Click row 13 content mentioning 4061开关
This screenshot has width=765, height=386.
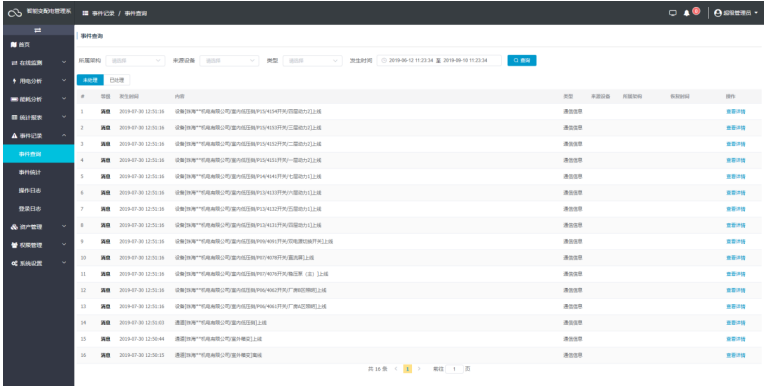pyautogui.click(x=250, y=306)
